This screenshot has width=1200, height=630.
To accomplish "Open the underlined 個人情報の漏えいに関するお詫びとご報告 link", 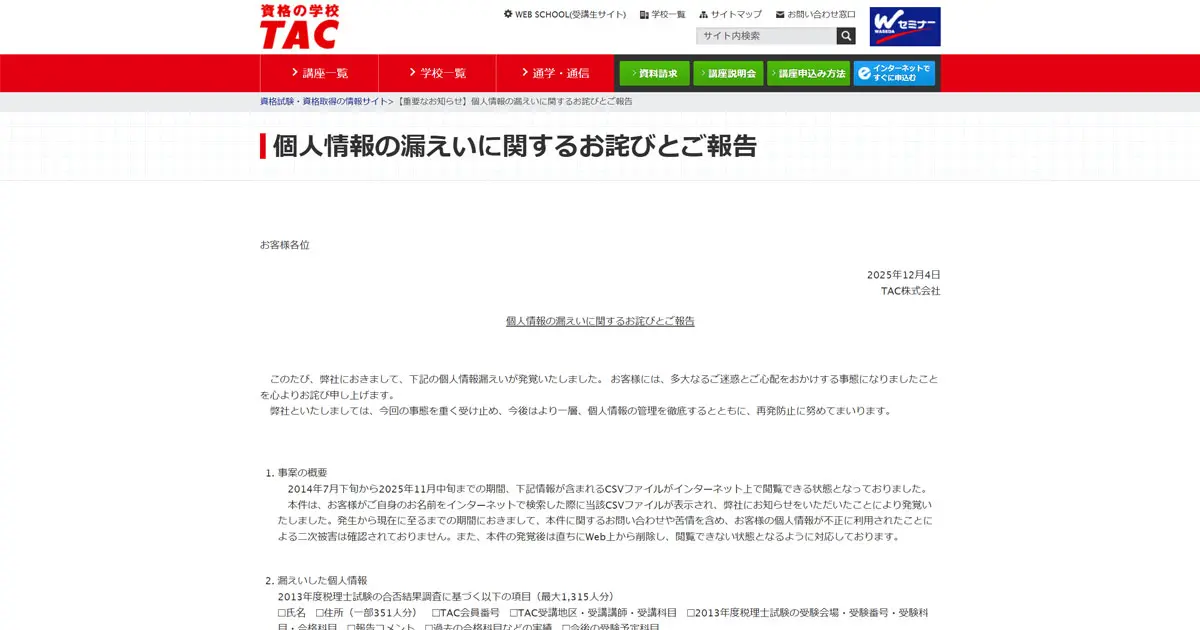I will tap(598, 321).
